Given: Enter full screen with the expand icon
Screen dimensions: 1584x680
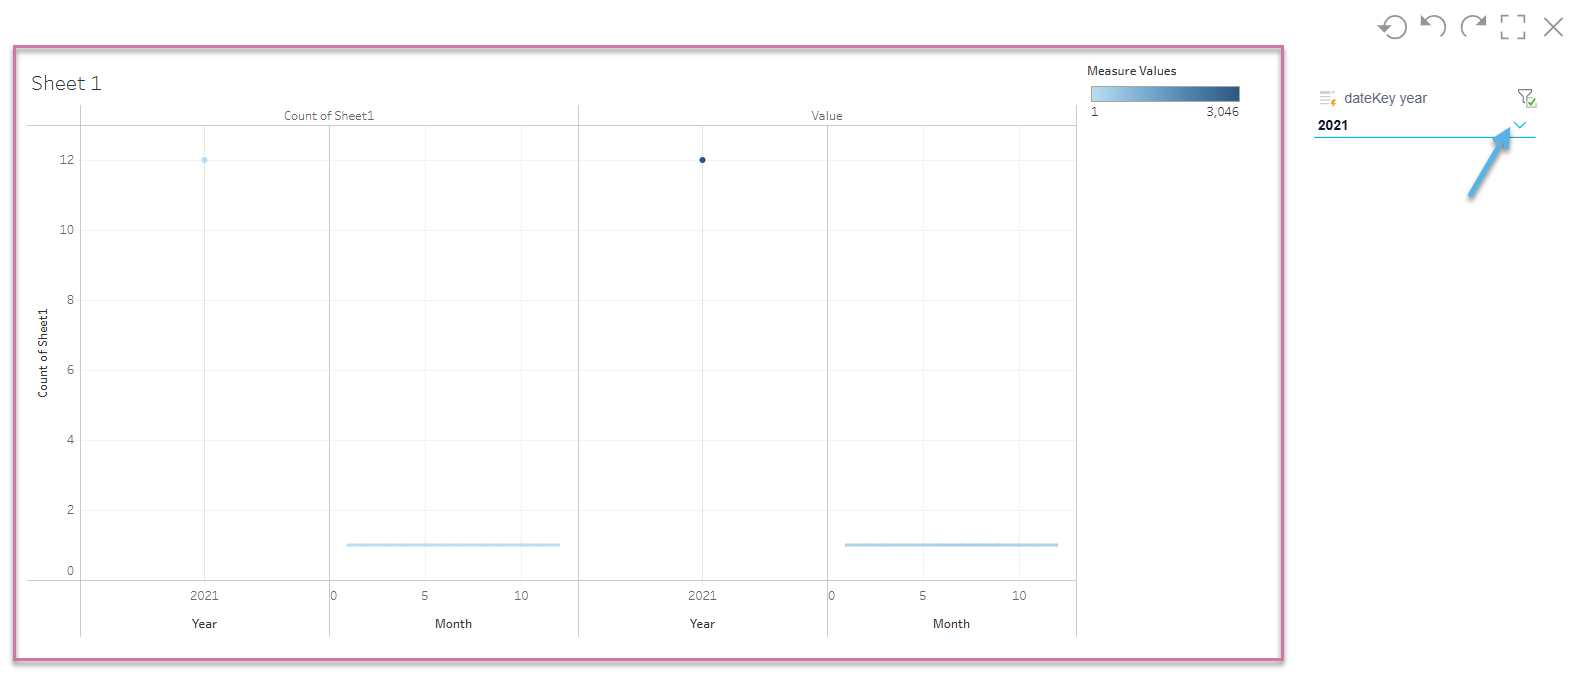Looking at the screenshot, I should click(x=1513, y=27).
